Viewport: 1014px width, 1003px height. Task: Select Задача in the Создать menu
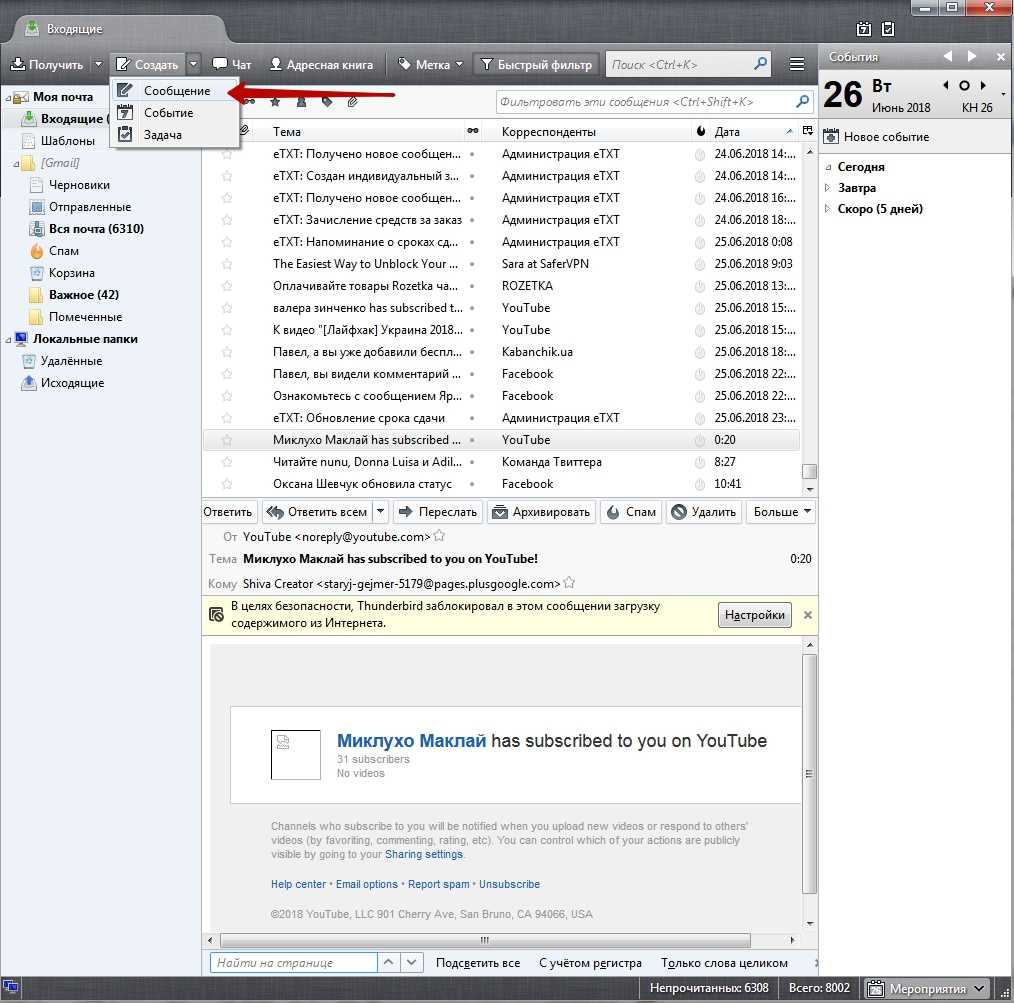tap(162, 135)
